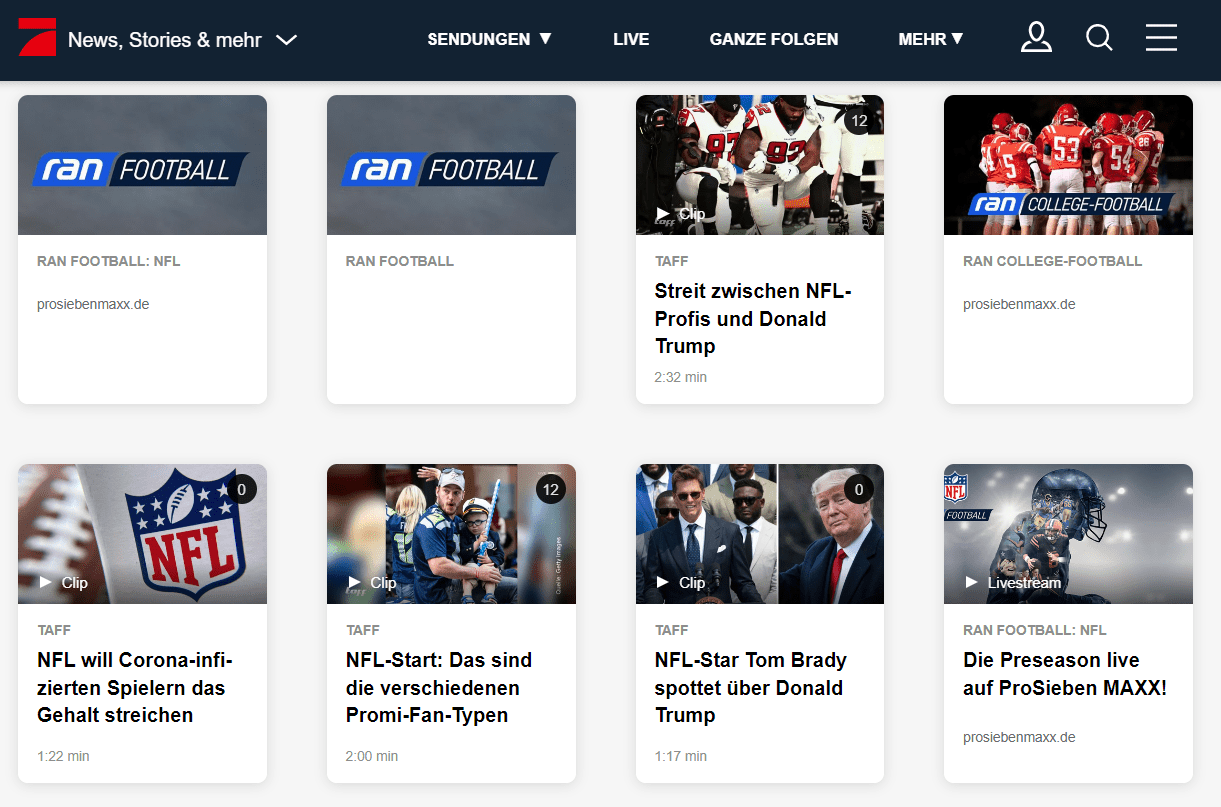Open the ran Football NFL card thumbnail
Screen dimensions: 1221x807
click(142, 165)
